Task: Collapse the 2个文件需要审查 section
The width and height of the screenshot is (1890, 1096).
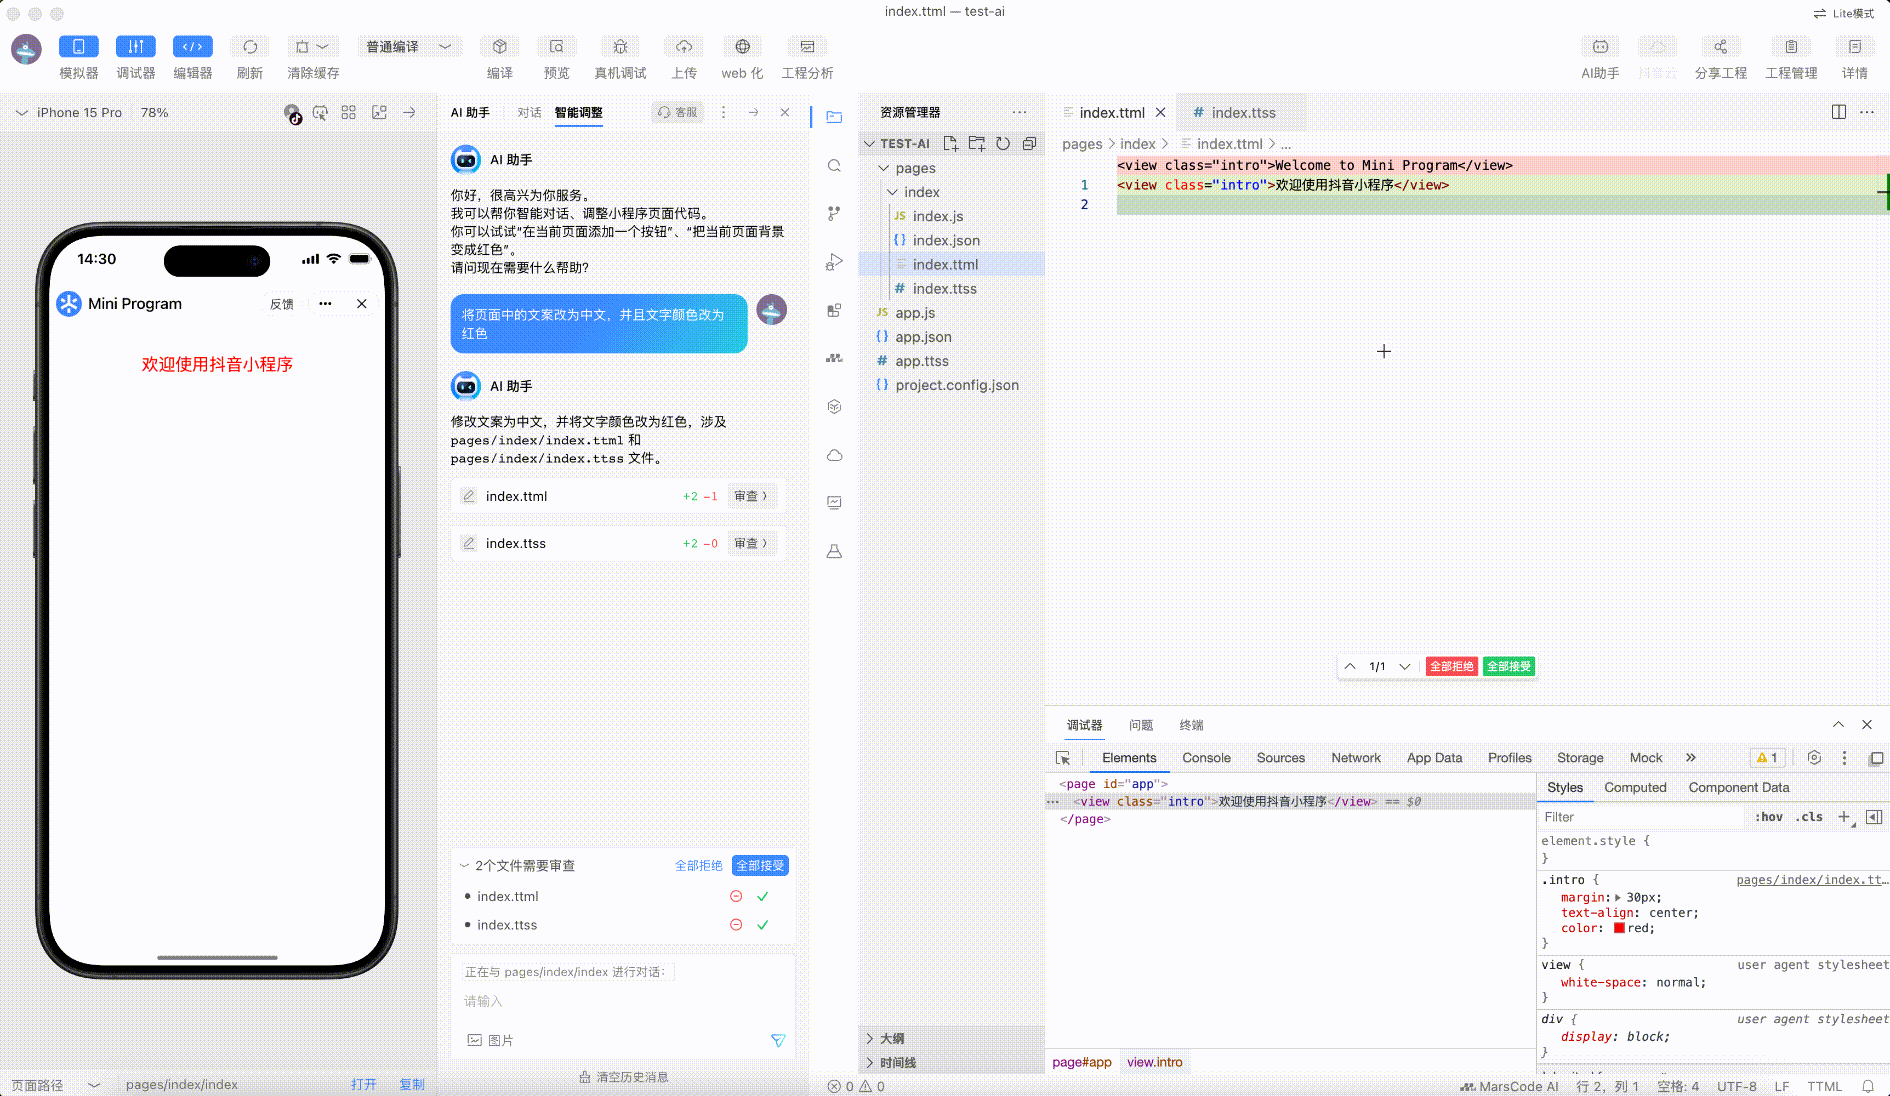Action: pyautogui.click(x=465, y=866)
